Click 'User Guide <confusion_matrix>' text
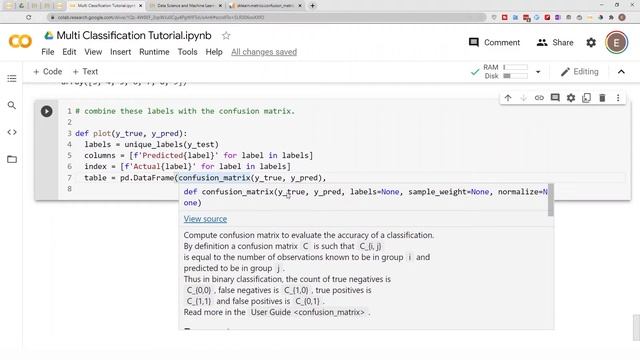This screenshot has width=640, height=360. 308,312
